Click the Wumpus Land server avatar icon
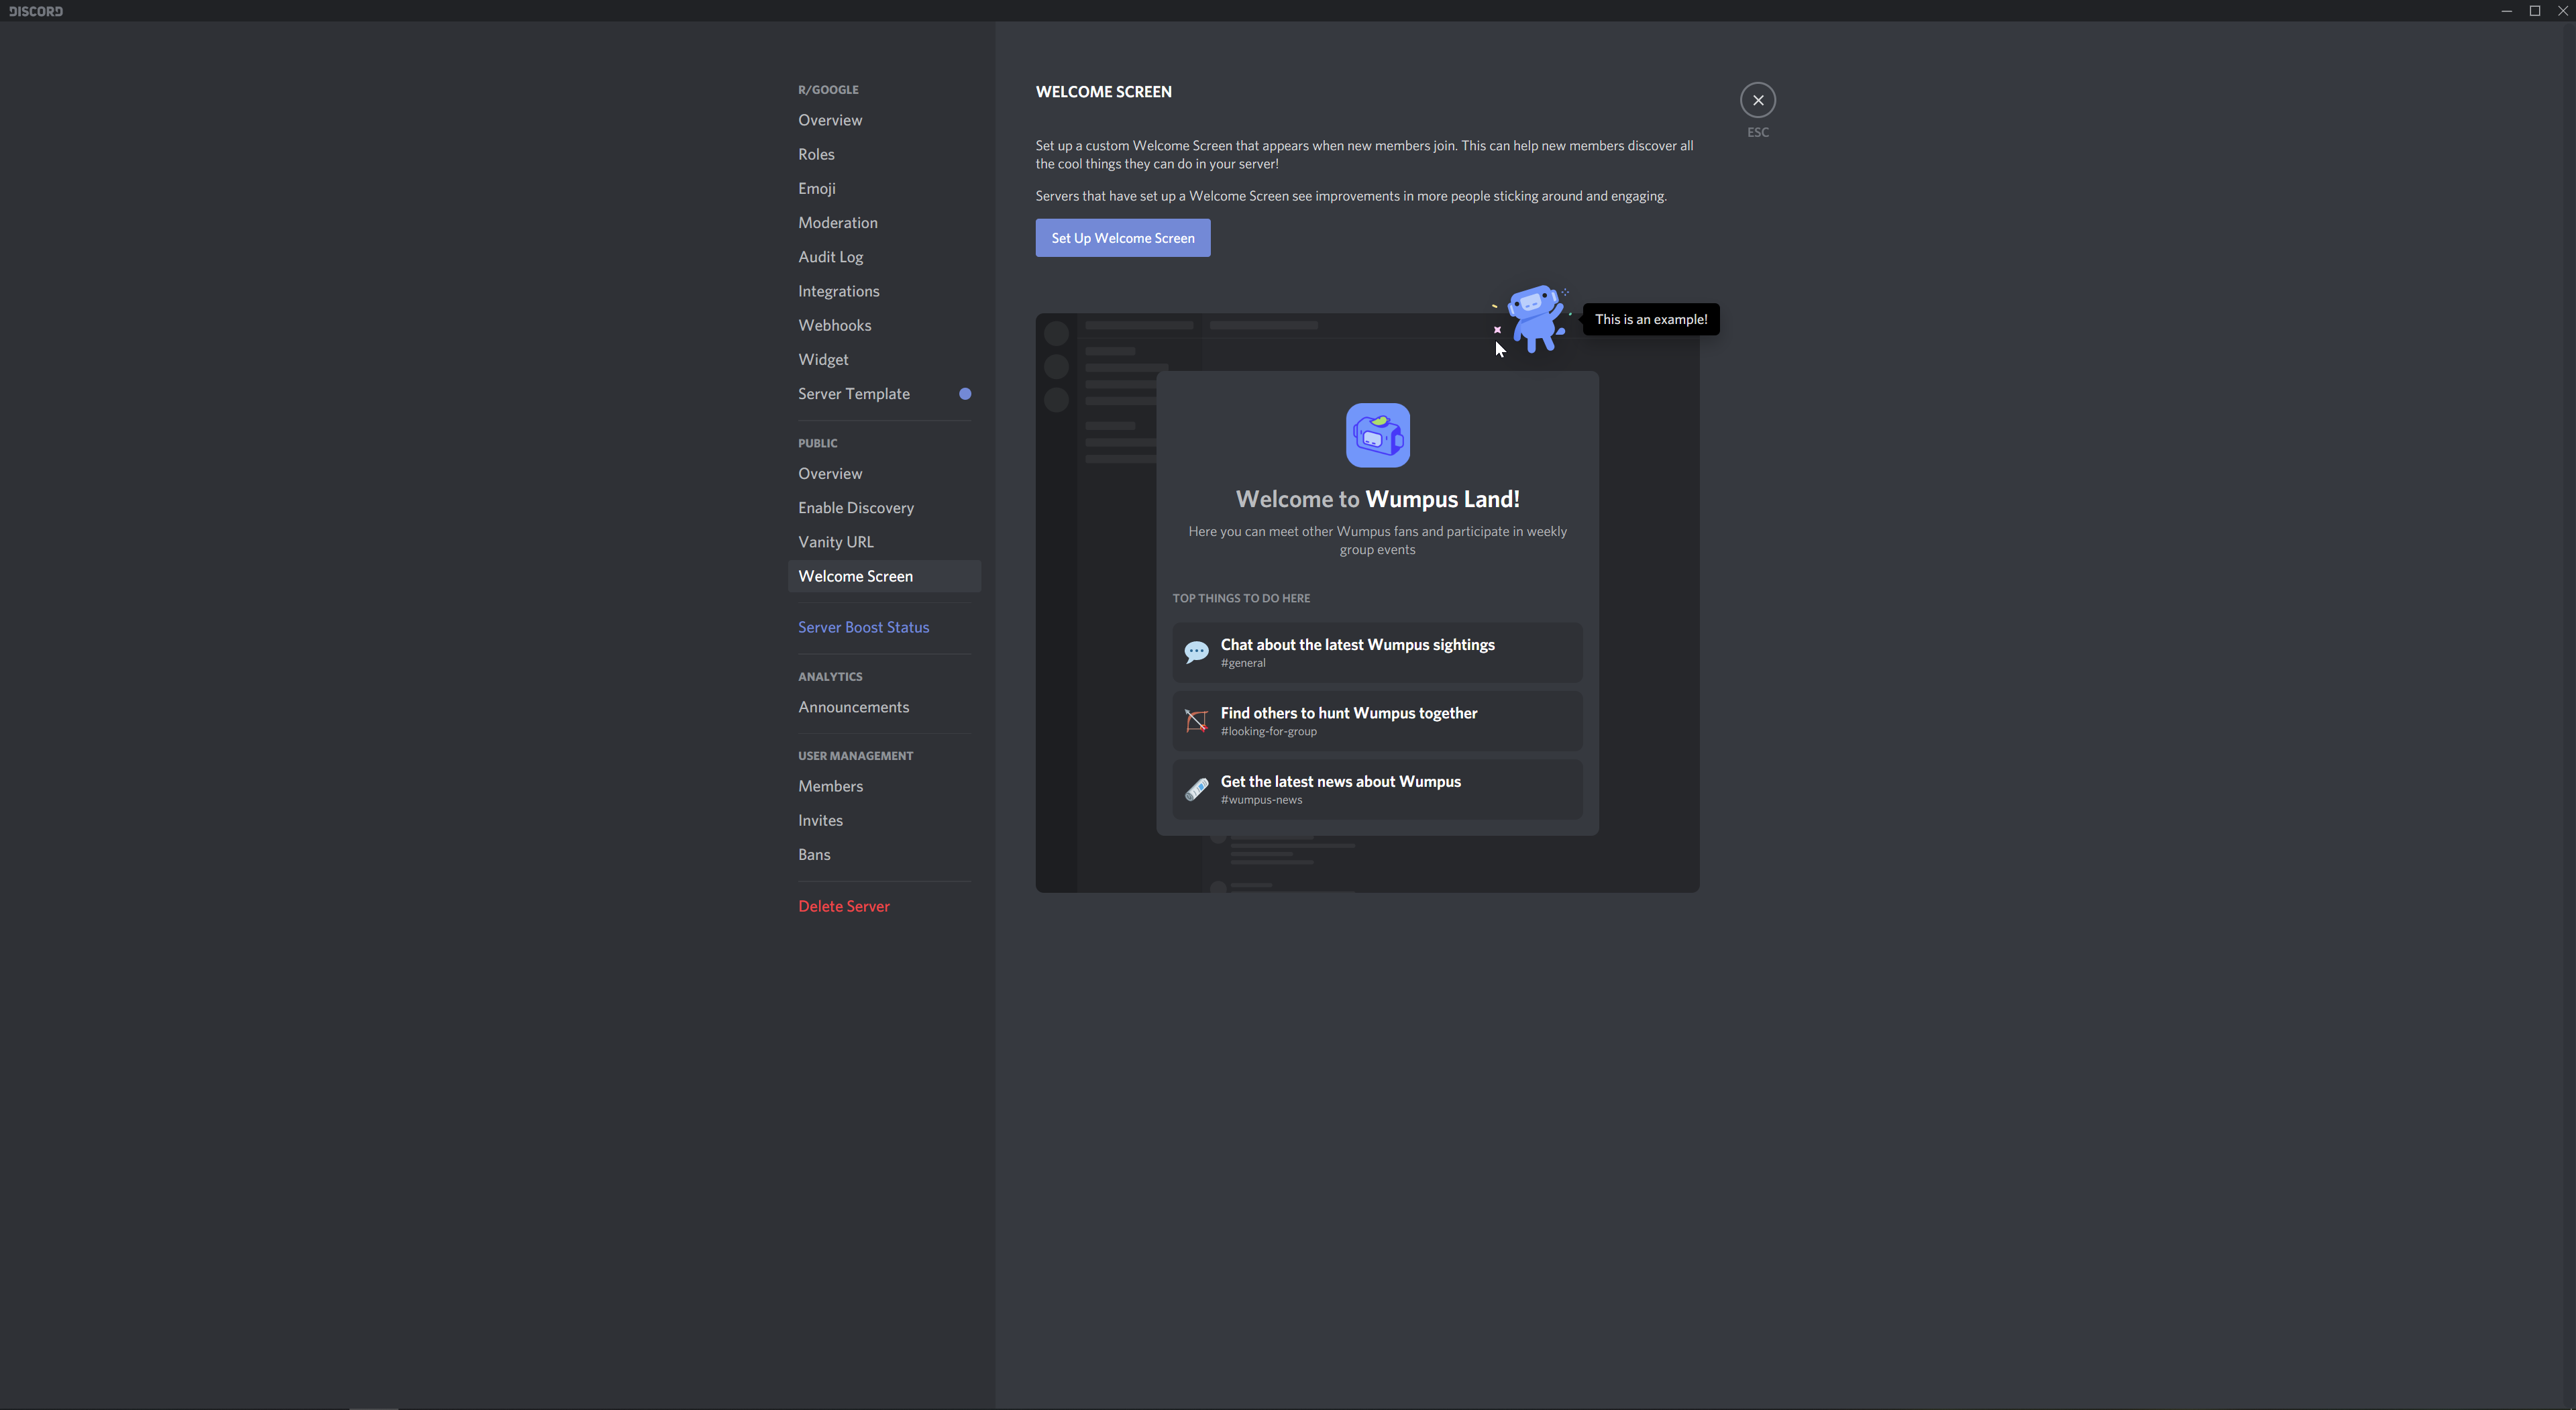The height and width of the screenshot is (1410, 2576). tap(1377, 435)
